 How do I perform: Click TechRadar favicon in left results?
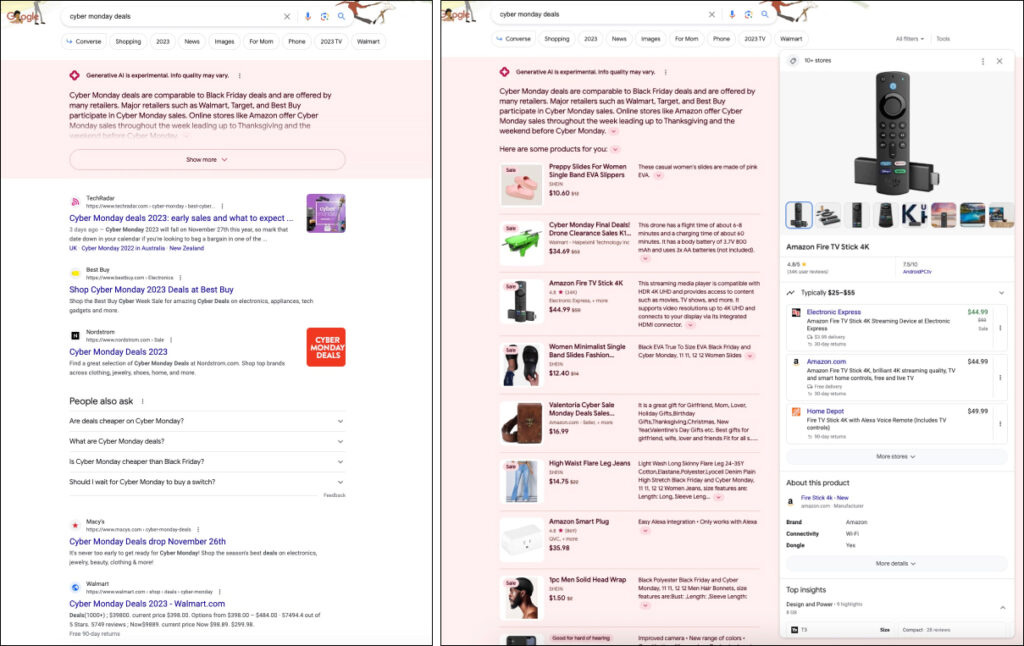click(x=75, y=202)
